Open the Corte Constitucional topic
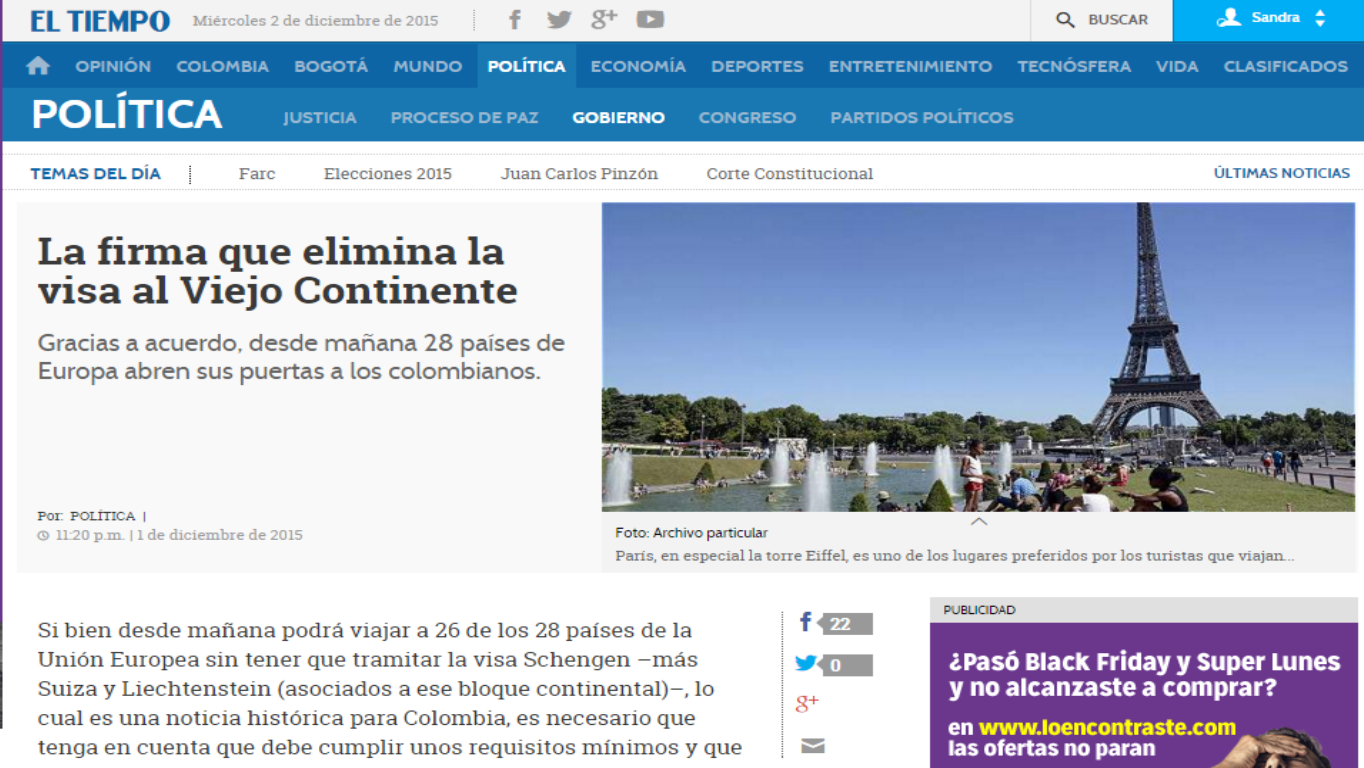1364x768 pixels. pos(790,174)
